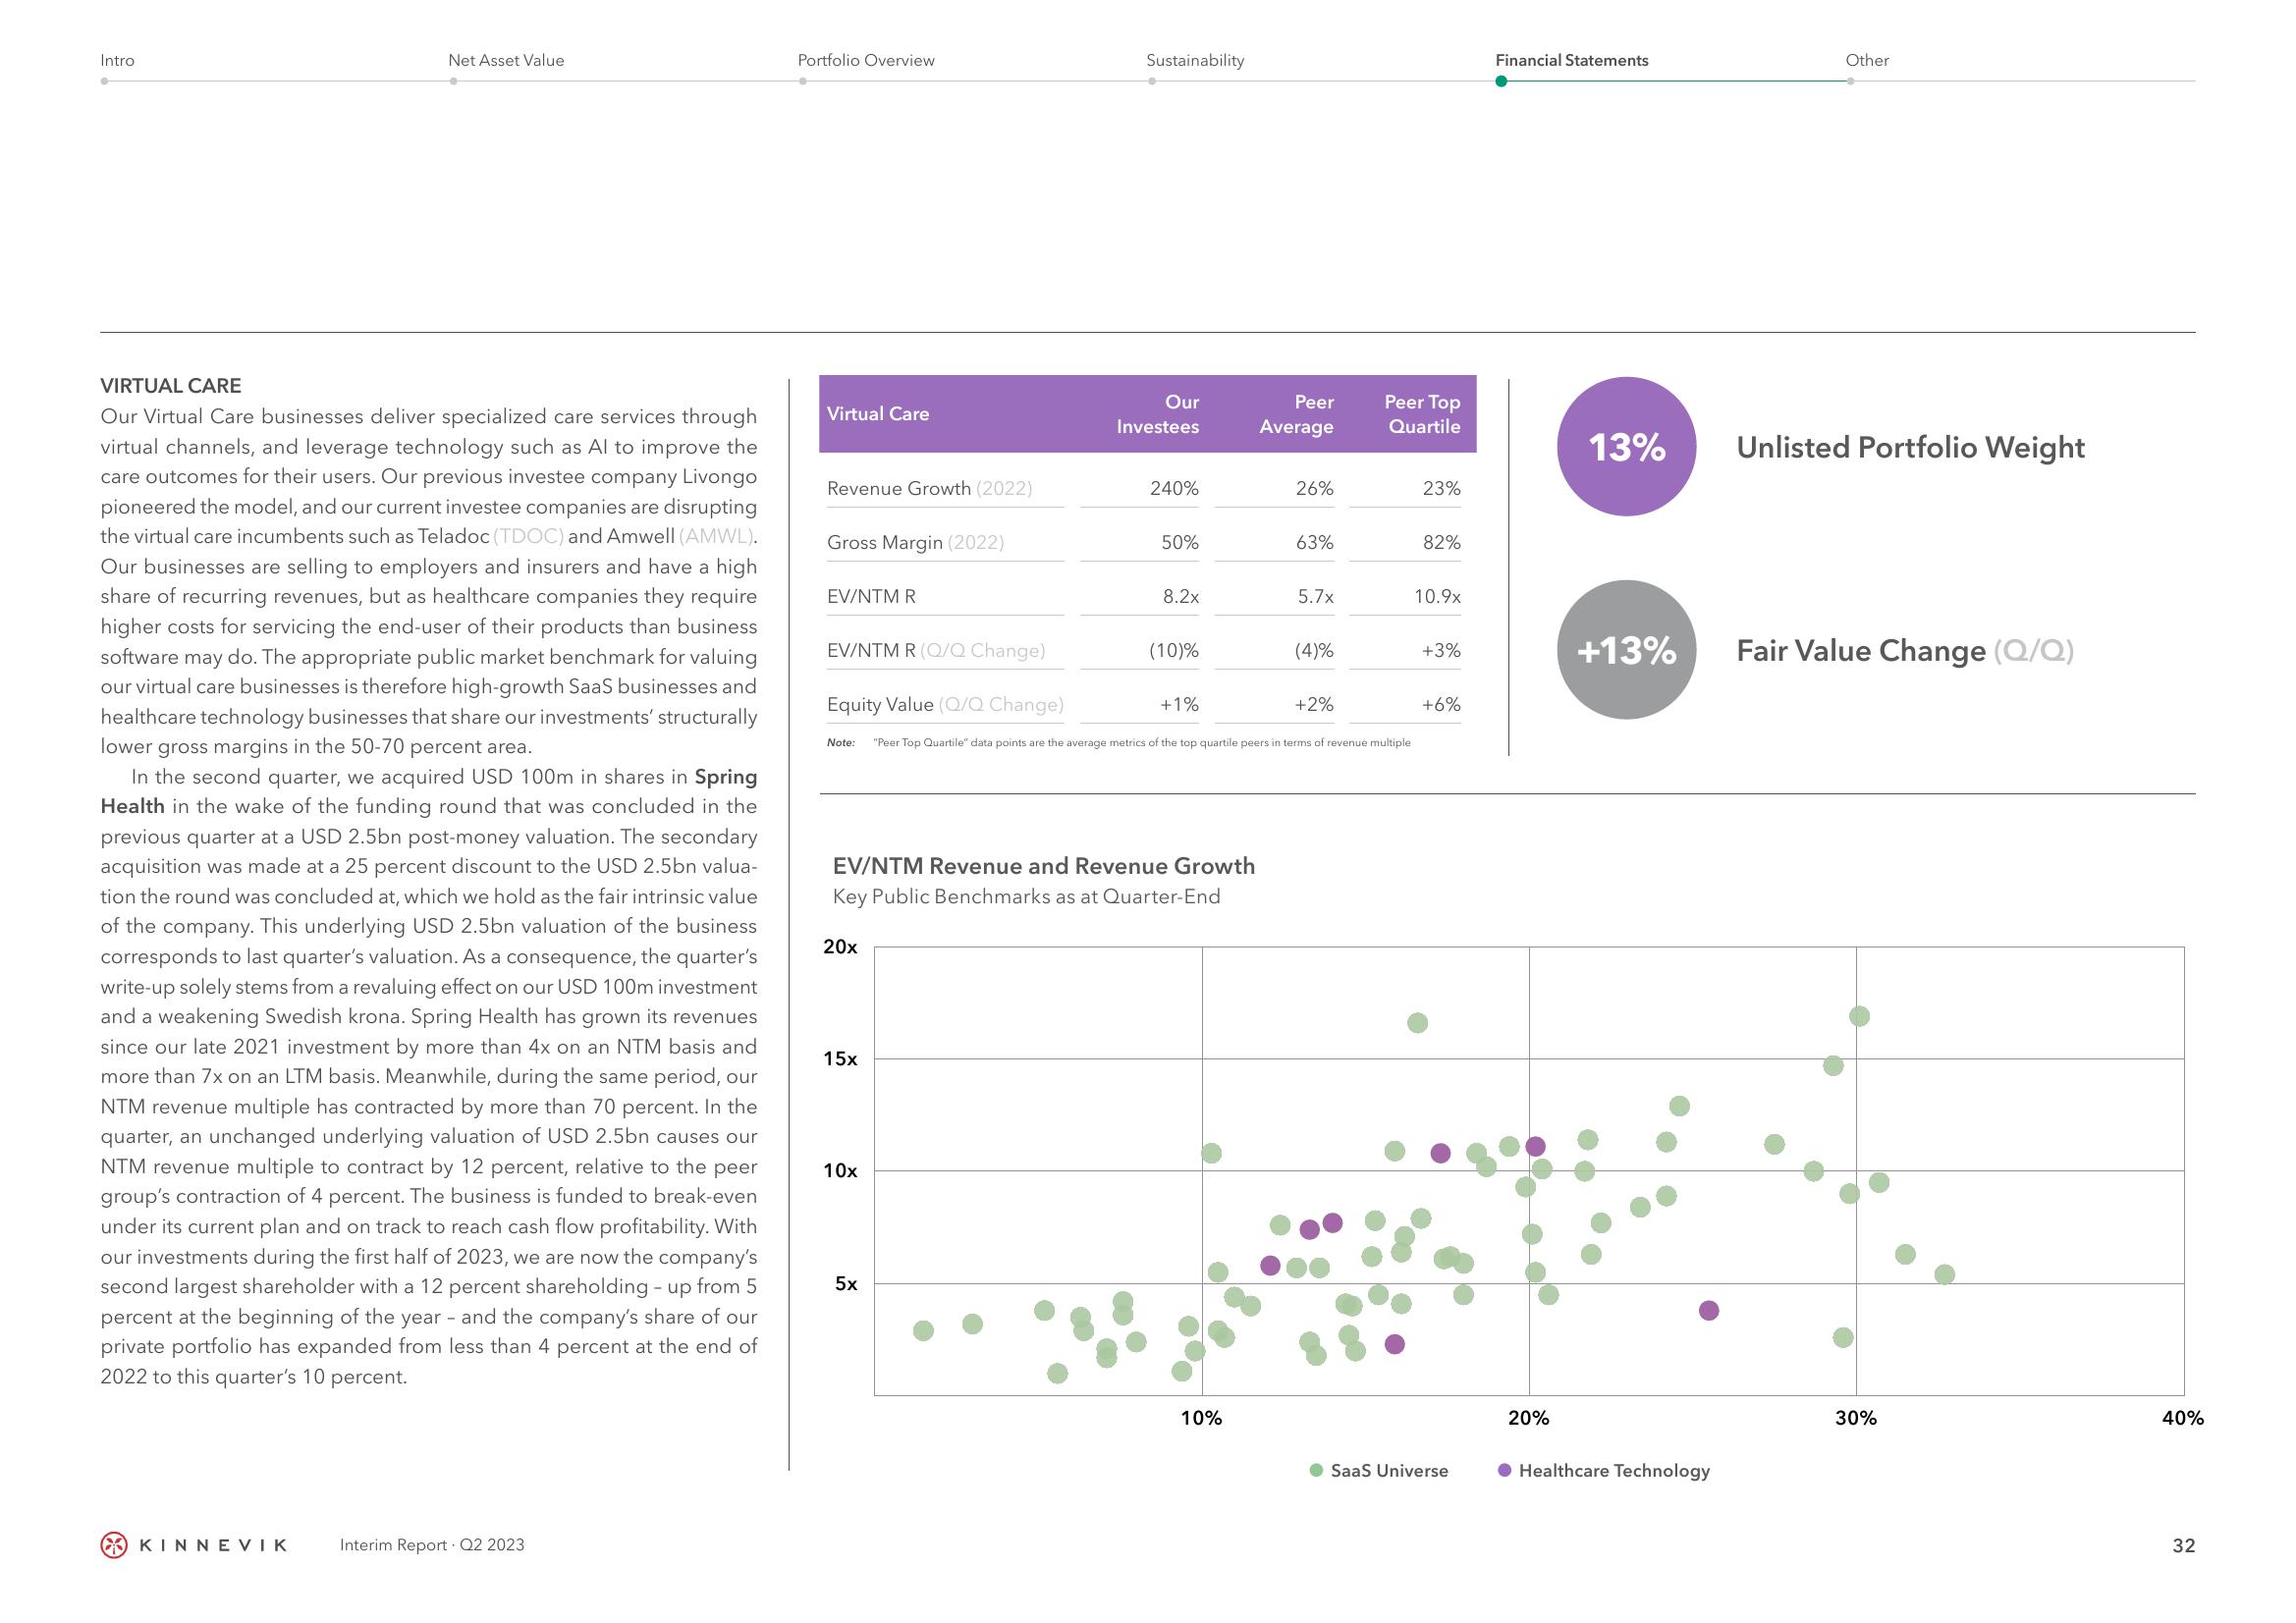Click the grey +13% fair value circle
Image resolution: width=2296 pixels, height=1623 pixels.
1627,650
